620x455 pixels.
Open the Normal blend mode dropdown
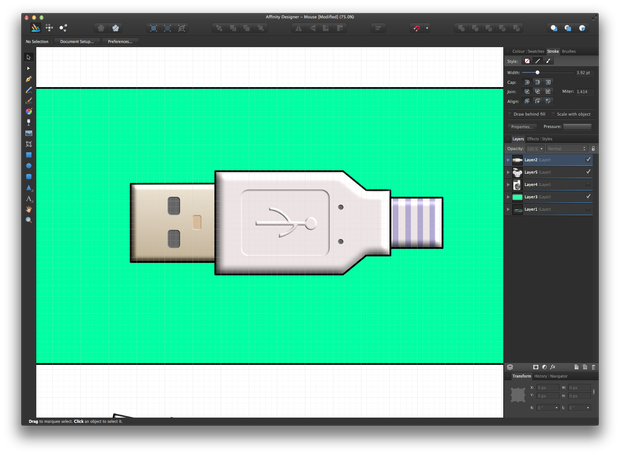point(566,149)
